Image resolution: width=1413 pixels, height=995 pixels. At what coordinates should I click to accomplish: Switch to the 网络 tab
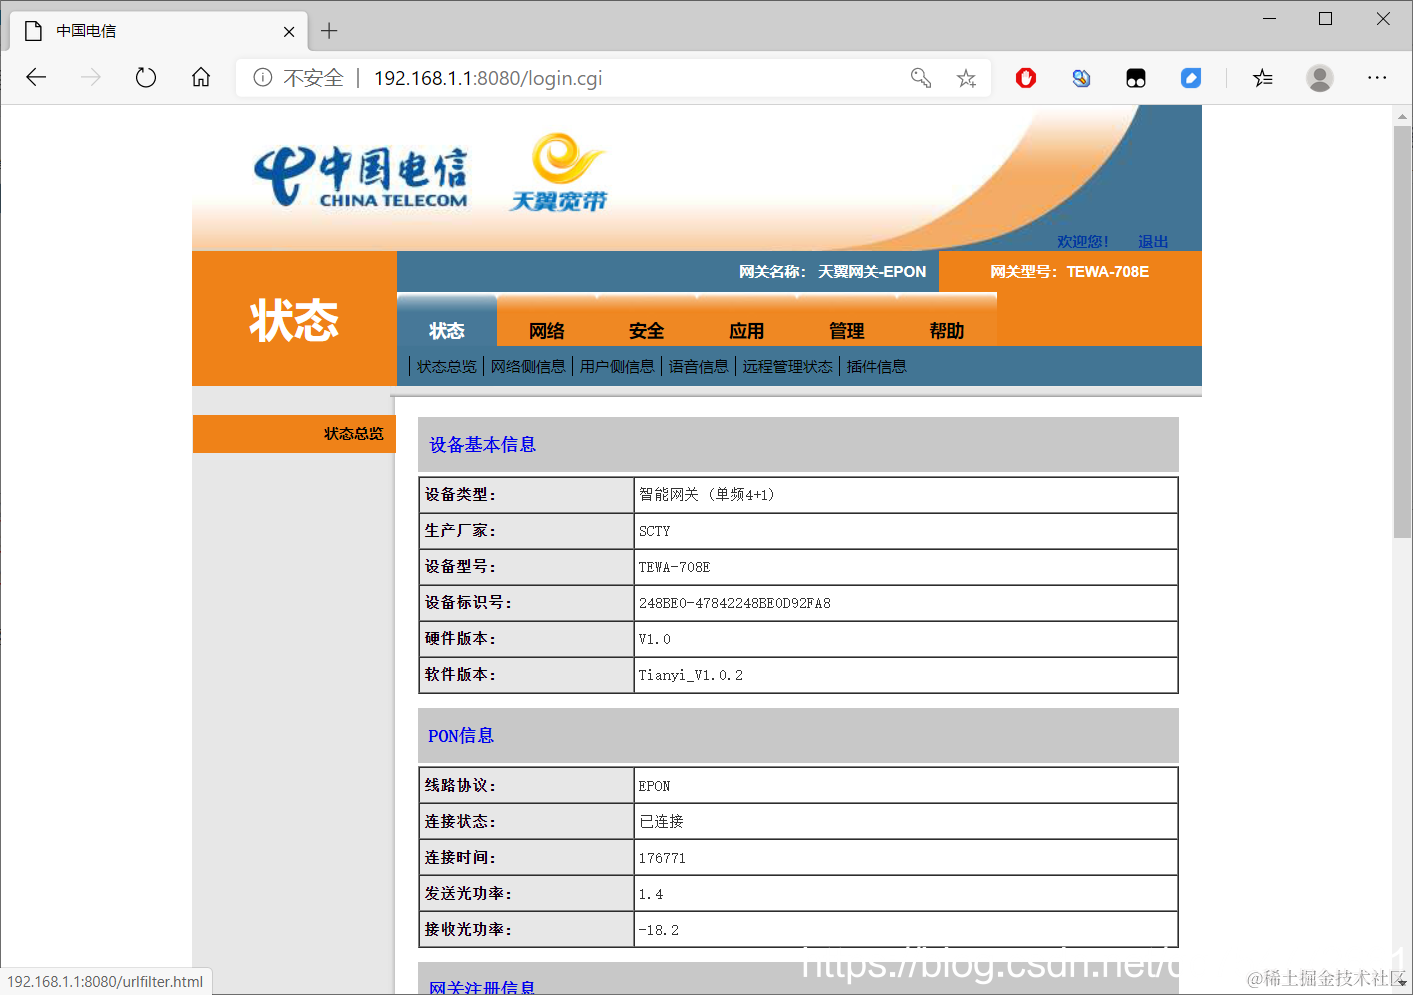546,330
